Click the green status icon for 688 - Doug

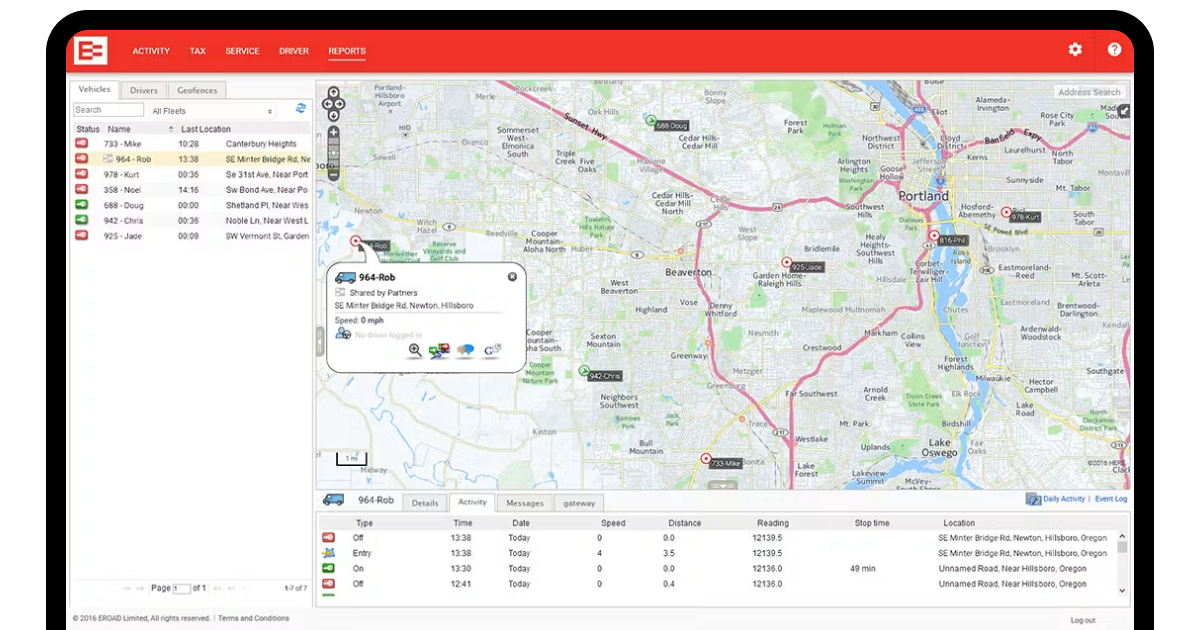[82, 205]
